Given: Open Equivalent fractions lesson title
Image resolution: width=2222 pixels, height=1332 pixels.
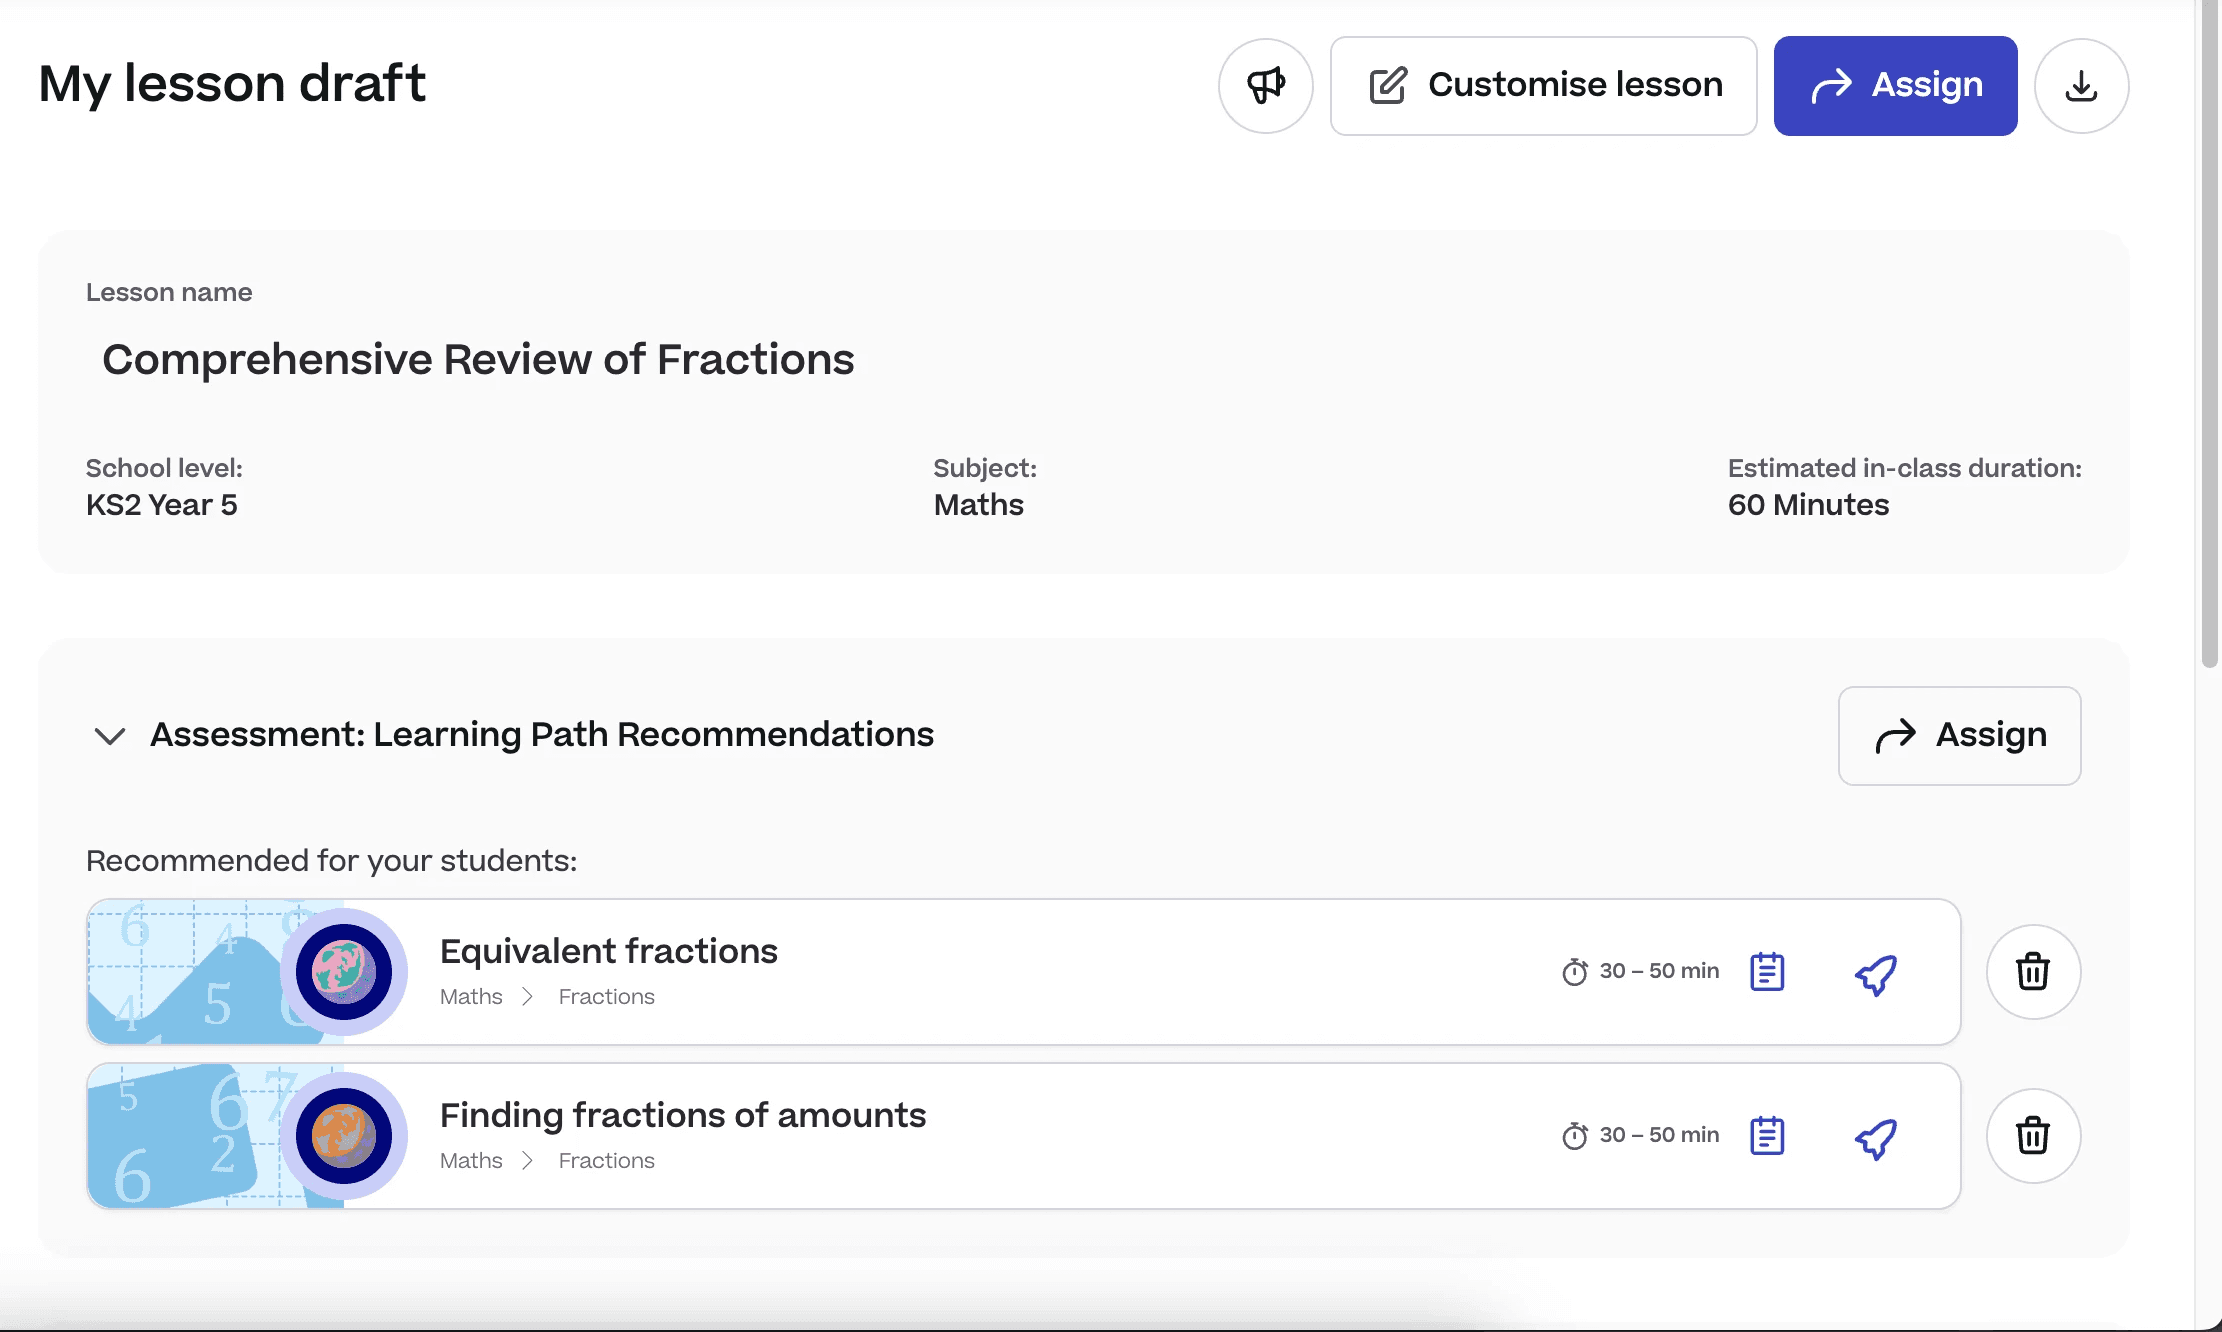Looking at the screenshot, I should pos(608,951).
